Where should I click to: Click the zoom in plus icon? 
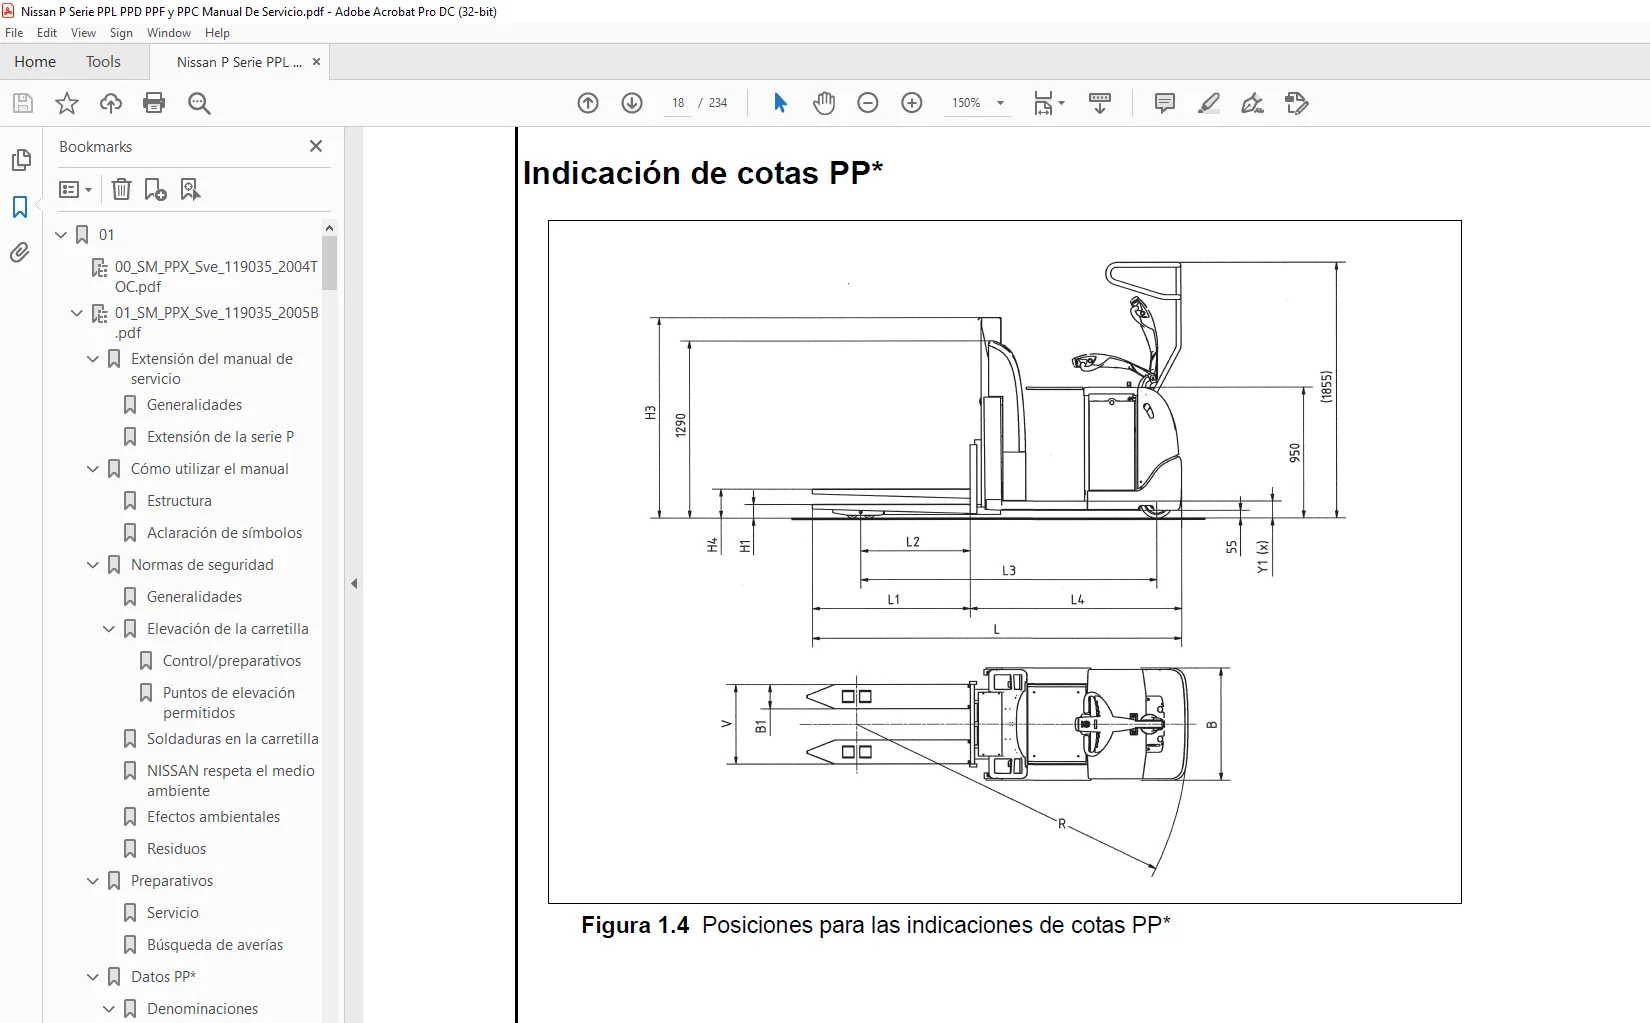coord(912,103)
